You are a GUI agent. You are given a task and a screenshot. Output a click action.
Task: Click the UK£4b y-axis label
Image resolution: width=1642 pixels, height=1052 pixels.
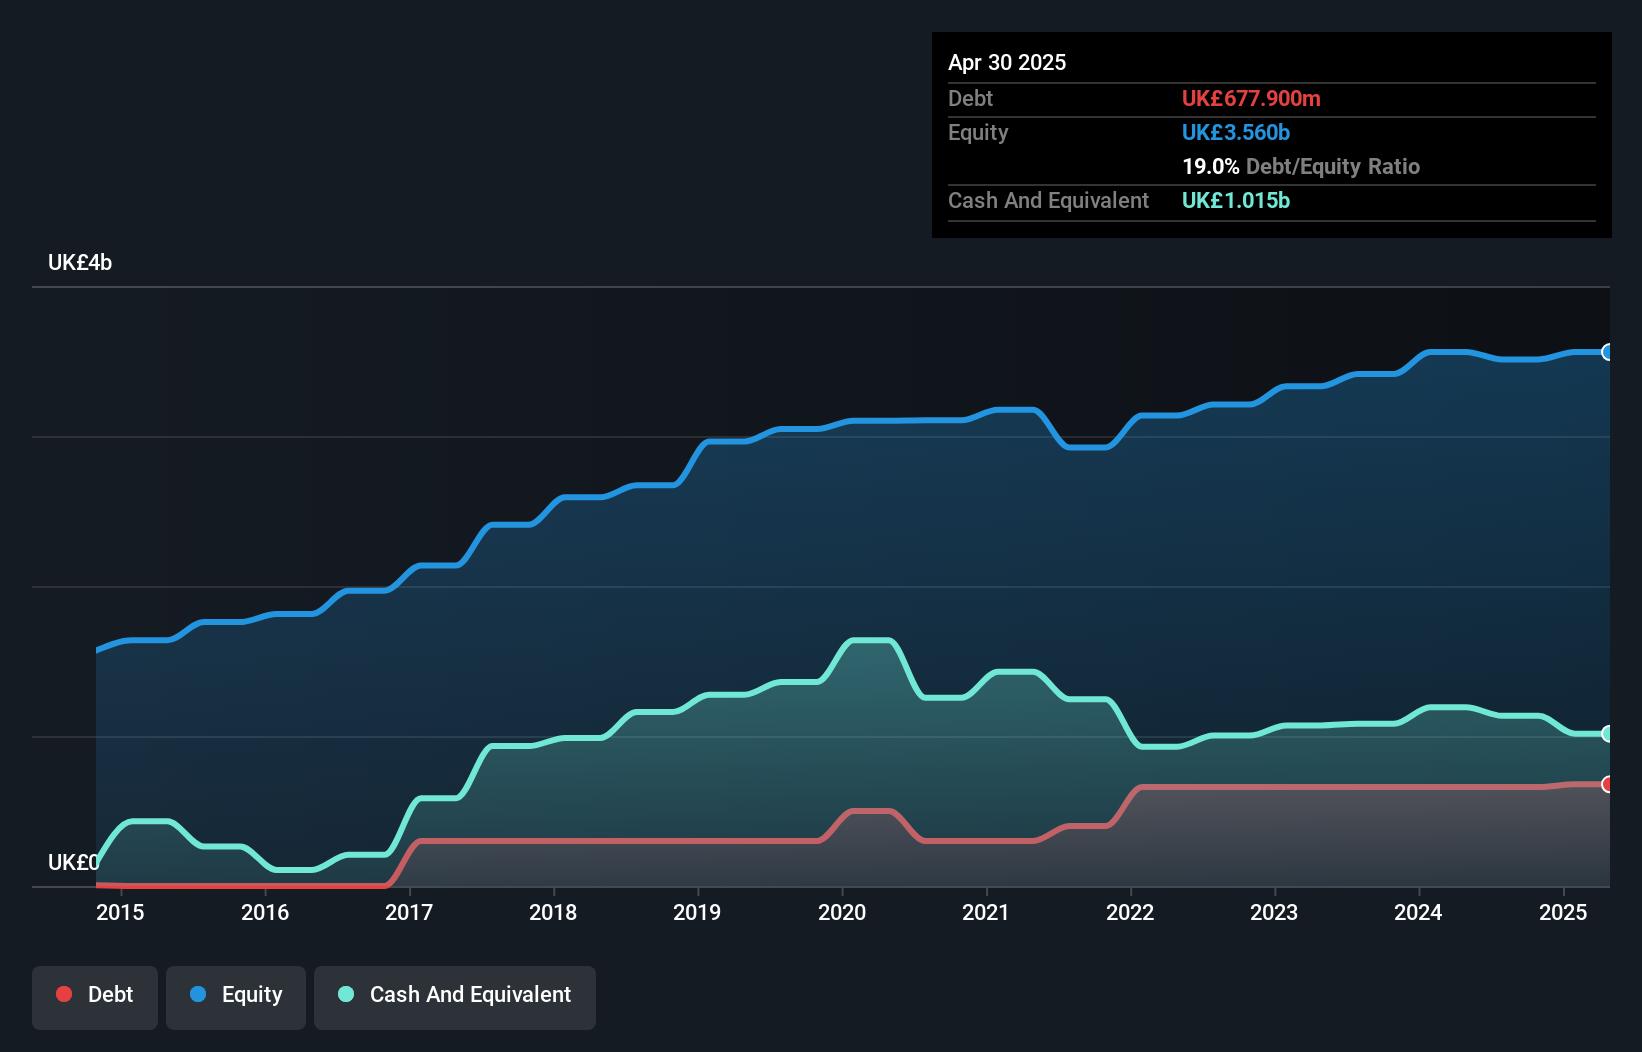(80, 263)
